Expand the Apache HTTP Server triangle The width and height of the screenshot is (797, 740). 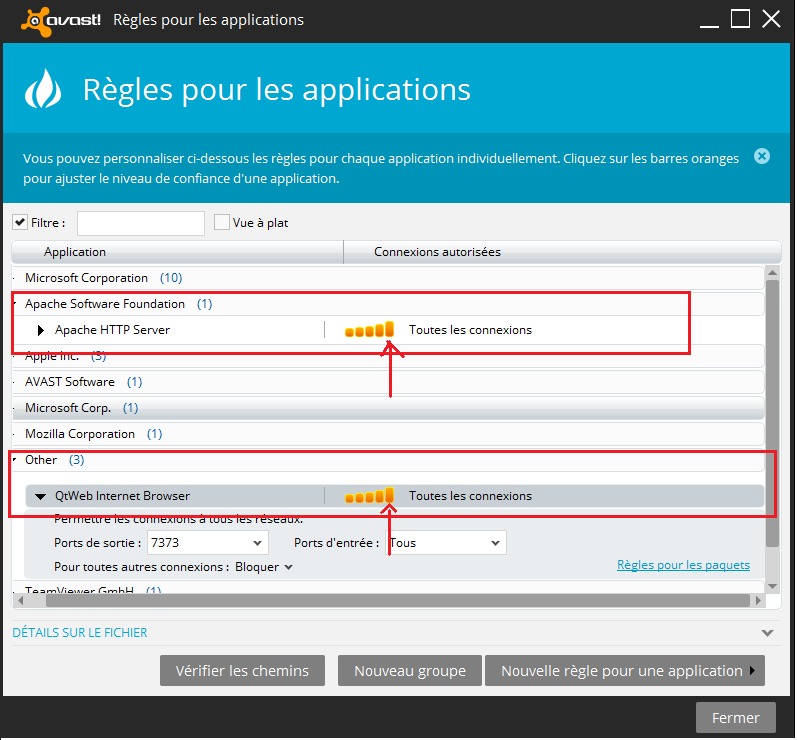41,330
